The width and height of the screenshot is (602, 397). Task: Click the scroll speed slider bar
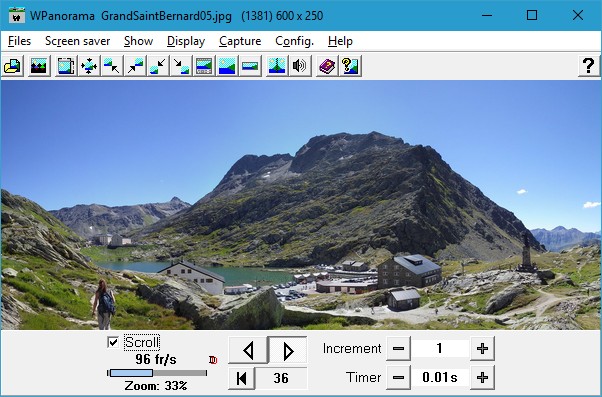[157, 373]
